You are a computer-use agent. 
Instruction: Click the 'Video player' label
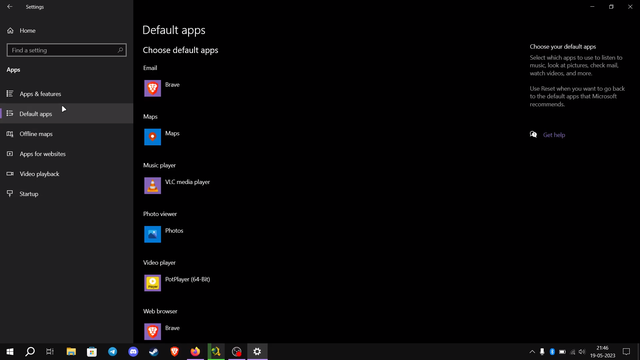159,262
